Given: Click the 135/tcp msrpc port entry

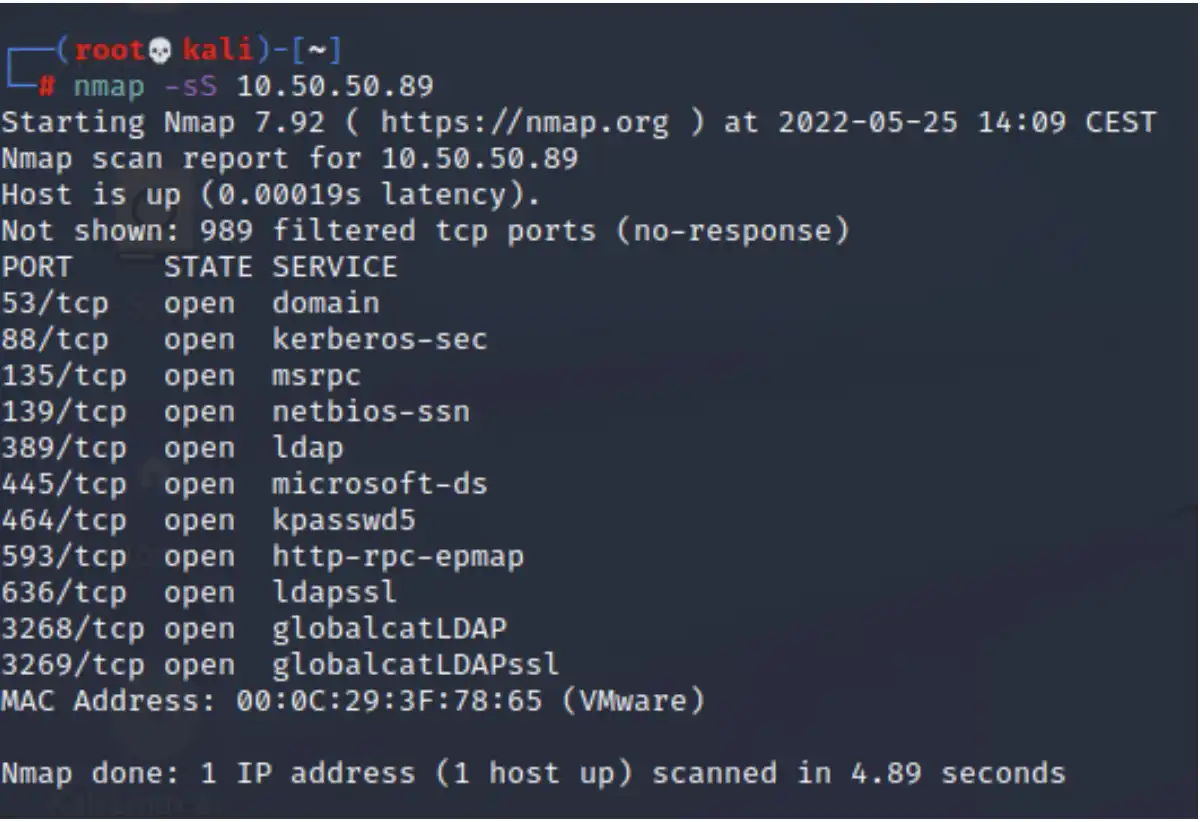Looking at the screenshot, I should pyautogui.click(x=180, y=376).
